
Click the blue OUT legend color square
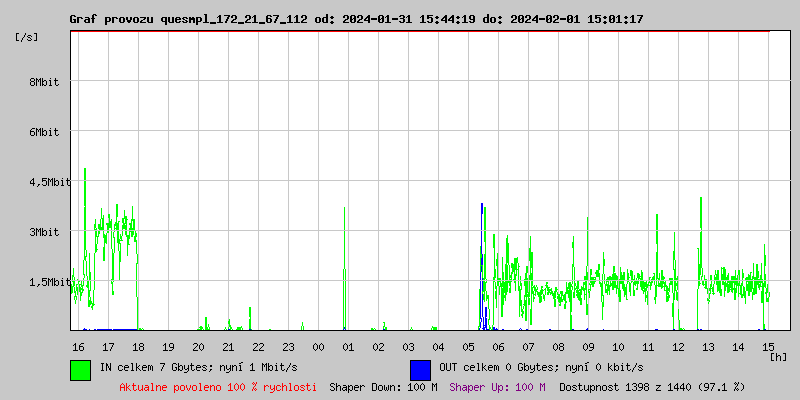[420, 369]
